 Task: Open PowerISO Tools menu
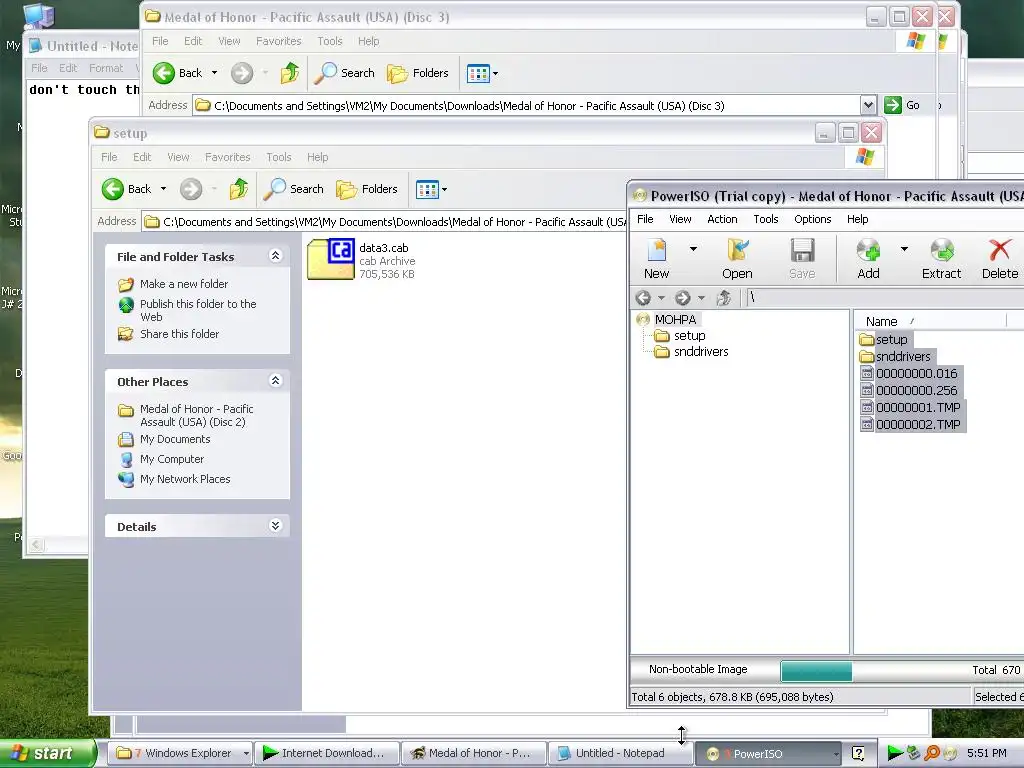pyautogui.click(x=765, y=219)
